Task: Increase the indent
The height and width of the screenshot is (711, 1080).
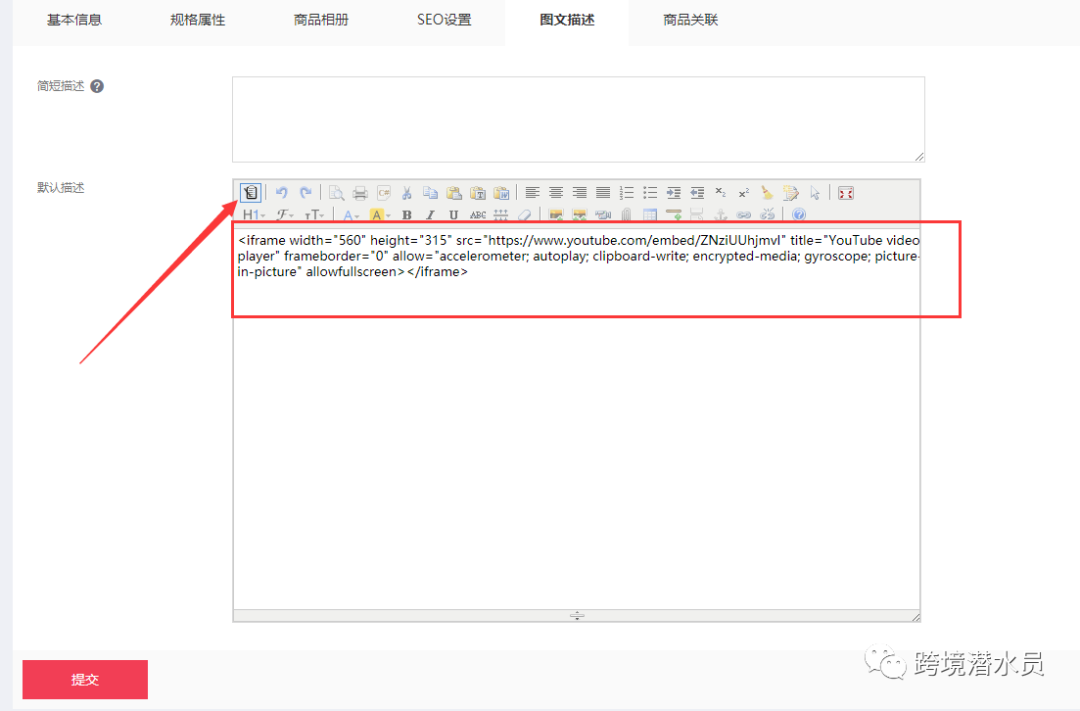Action: pyautogui.click(x=674, y=193)
